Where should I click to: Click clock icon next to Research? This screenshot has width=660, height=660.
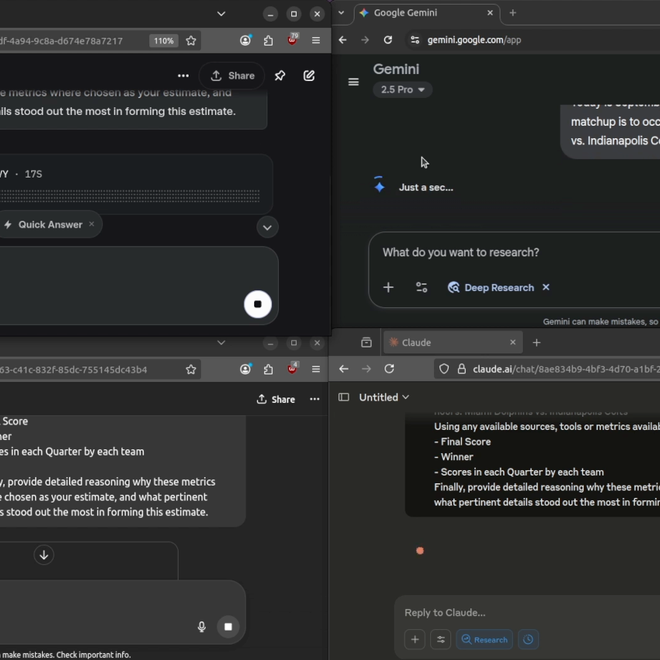pyautogui.click(x=528, y=639)
